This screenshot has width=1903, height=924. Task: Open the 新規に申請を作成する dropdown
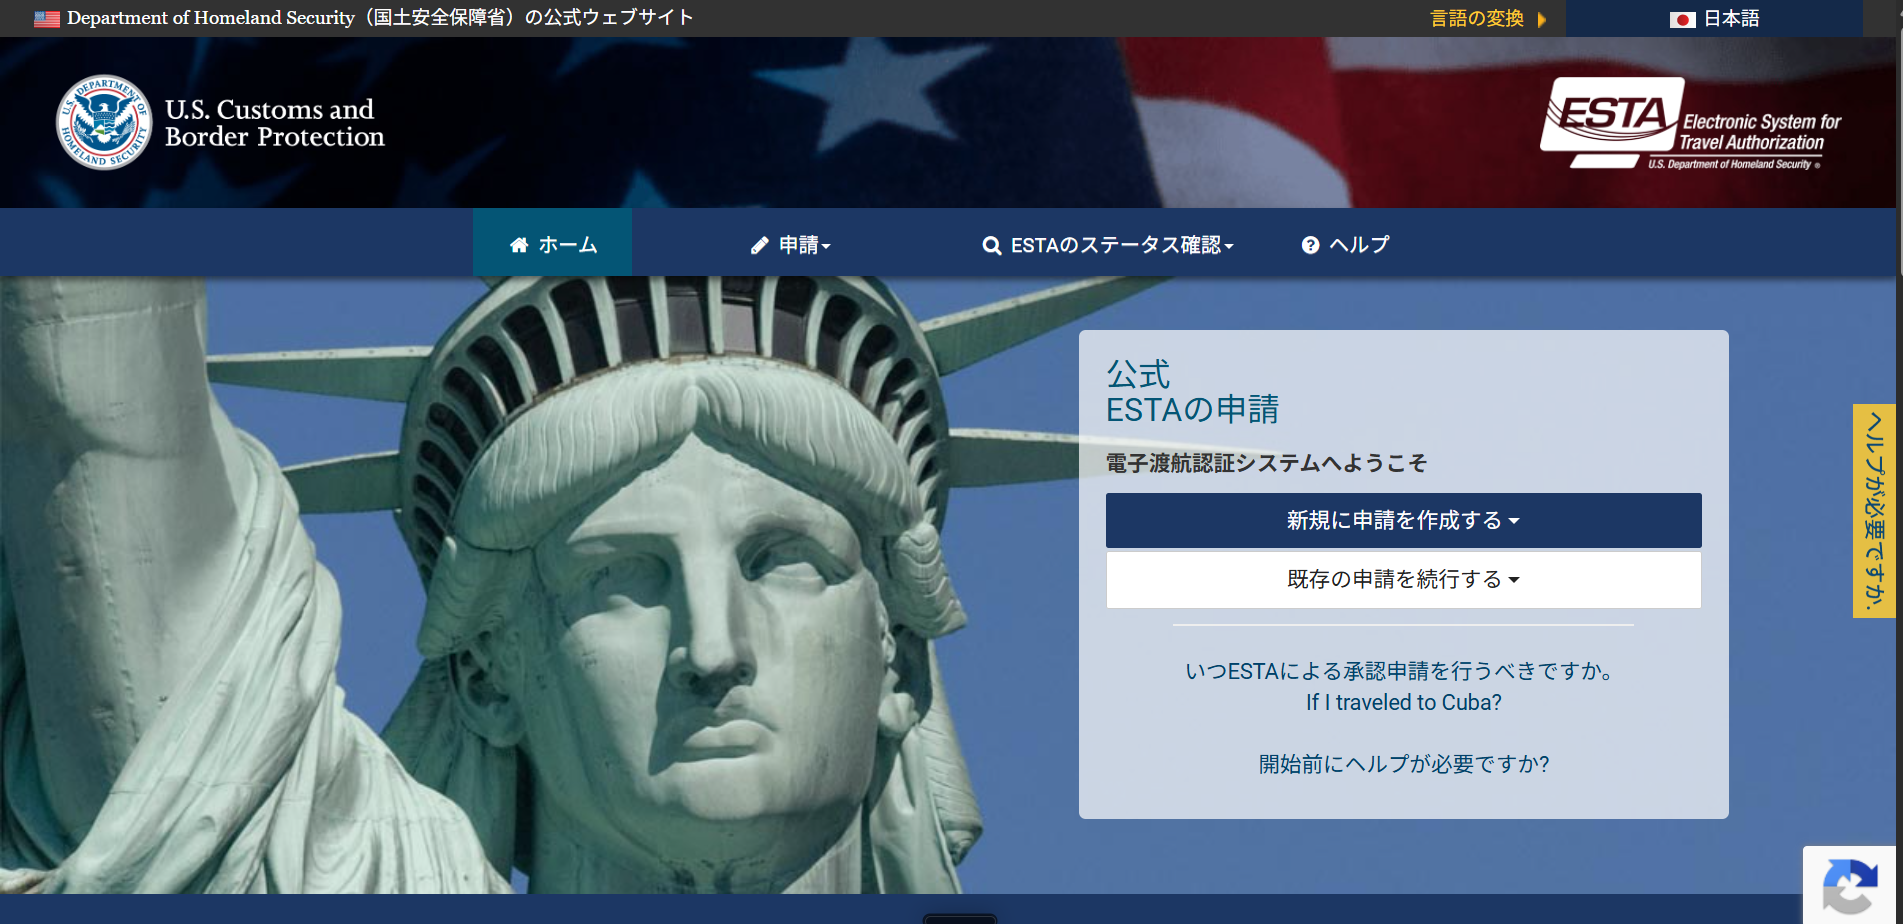(x=1403, y=520)
